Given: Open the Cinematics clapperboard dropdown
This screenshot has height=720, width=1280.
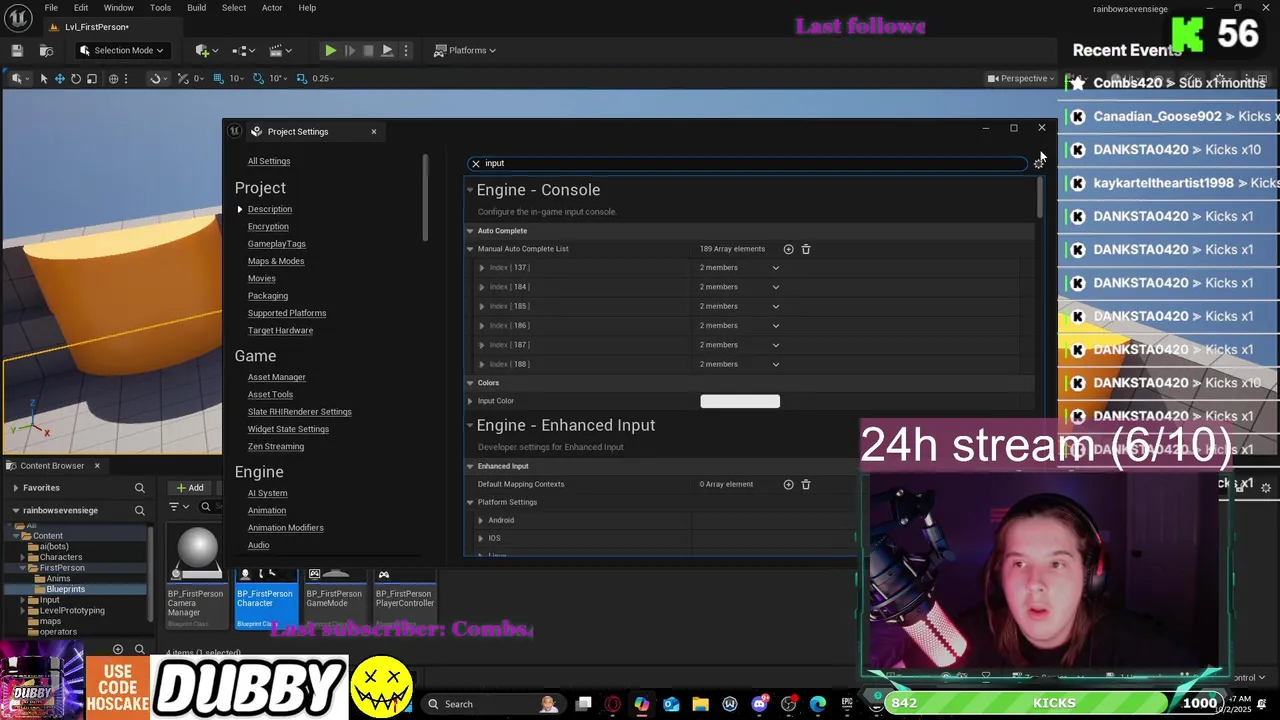Looking at the screenshot, I should pos(281,50).
